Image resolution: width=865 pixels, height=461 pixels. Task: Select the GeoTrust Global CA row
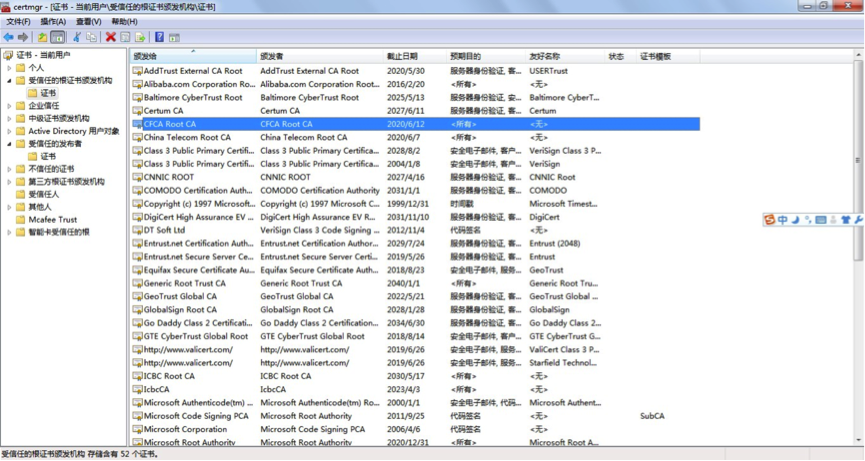tap(416, 297)
